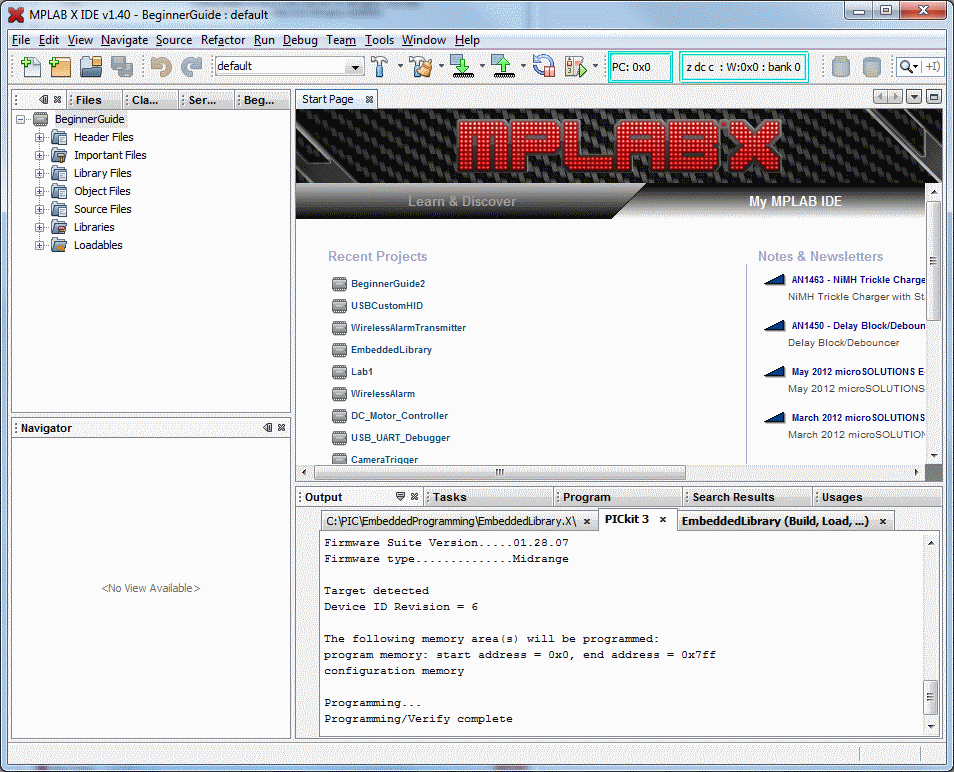
Task: Click the Start Page vertical scrollbar thumb
Action: [933, 260]
